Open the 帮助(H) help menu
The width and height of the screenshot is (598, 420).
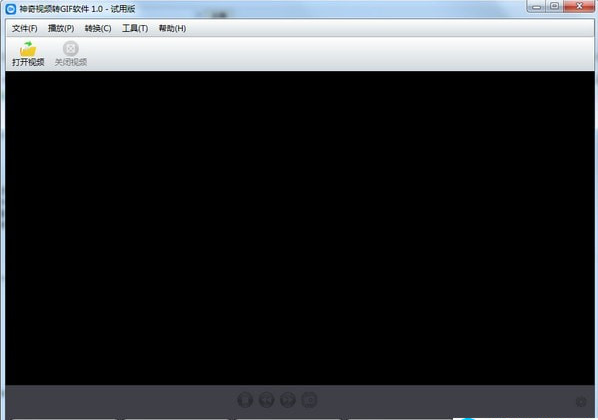click(x=172, y=28)
